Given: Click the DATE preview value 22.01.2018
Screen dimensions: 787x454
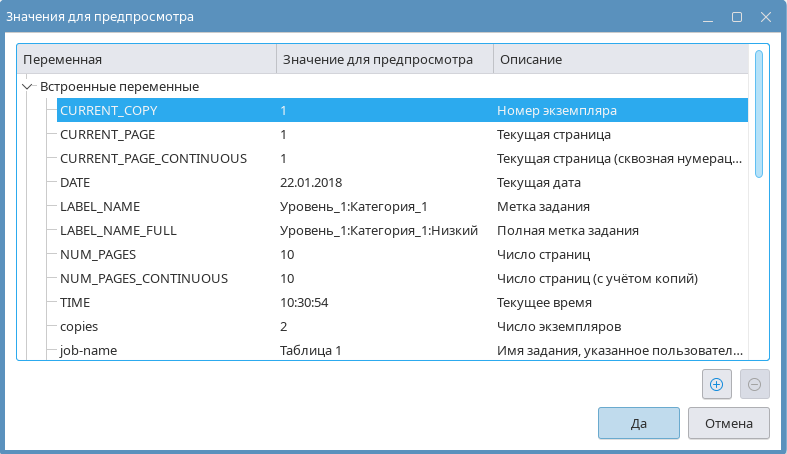Looking at the screenshot, I should point(313,182).
